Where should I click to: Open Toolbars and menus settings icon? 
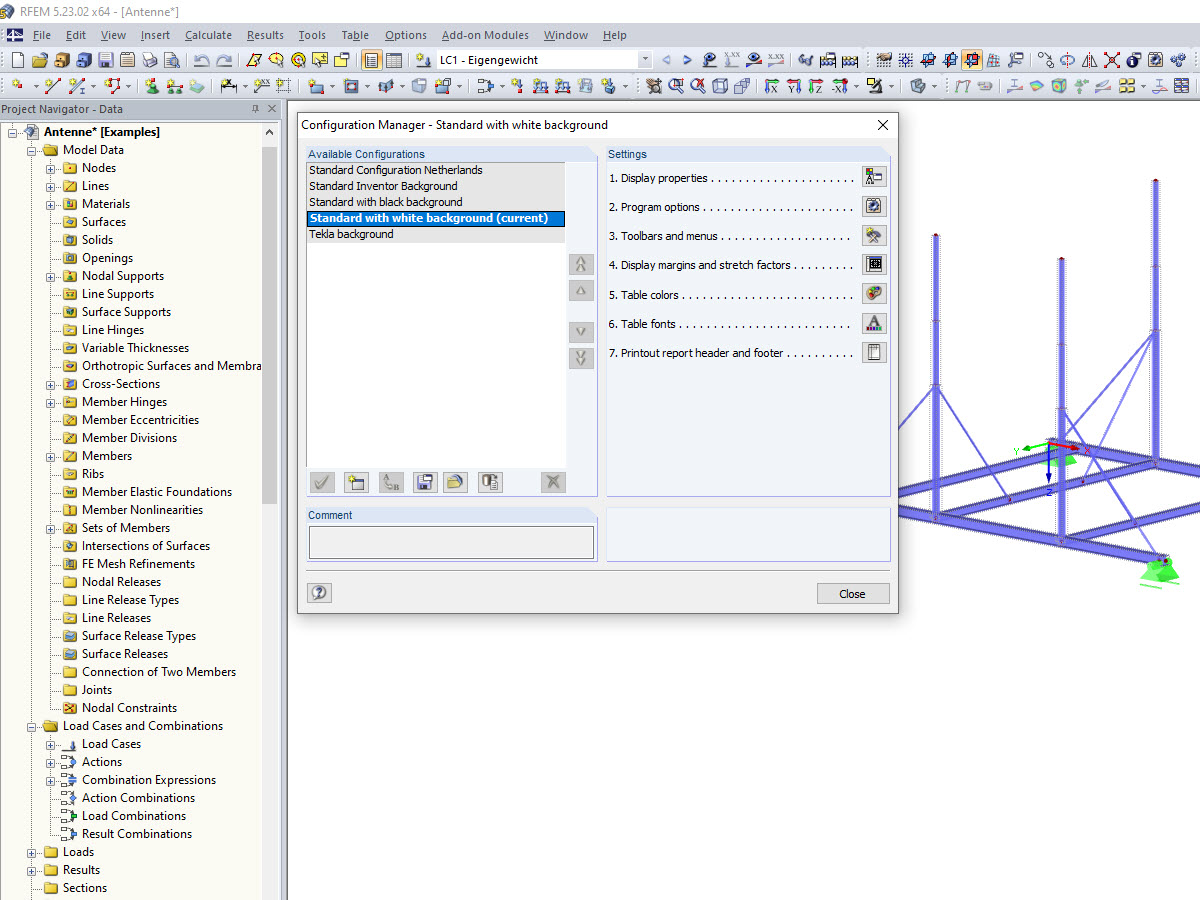pyautogui.click(x=874, y=236)
